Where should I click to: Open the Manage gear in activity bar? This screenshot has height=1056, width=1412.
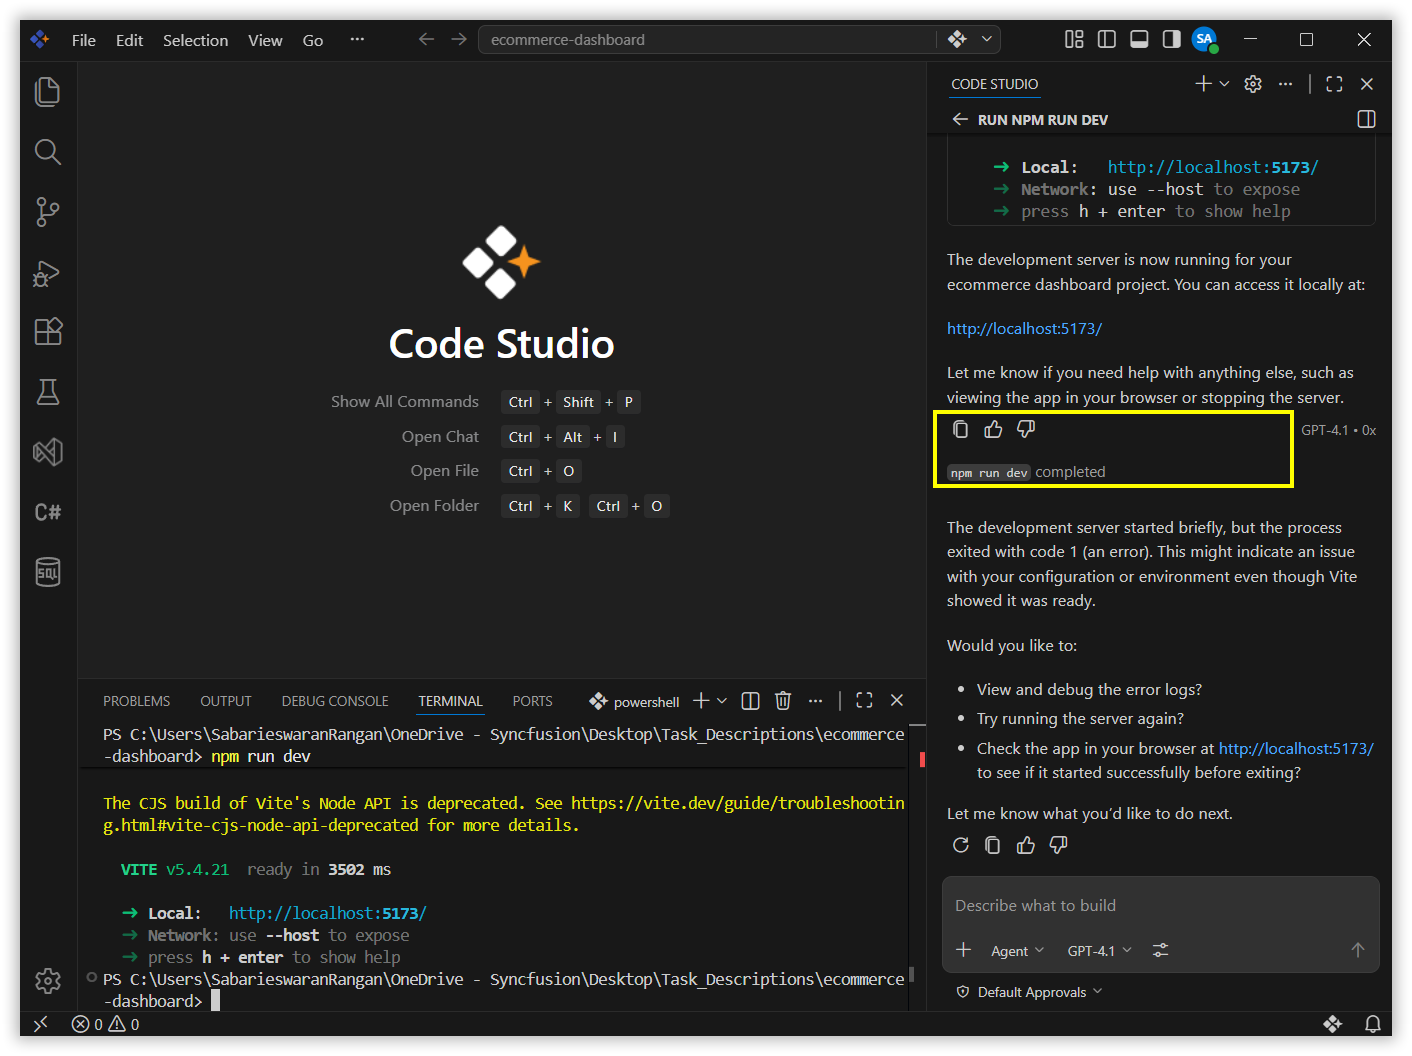(48, 981)
